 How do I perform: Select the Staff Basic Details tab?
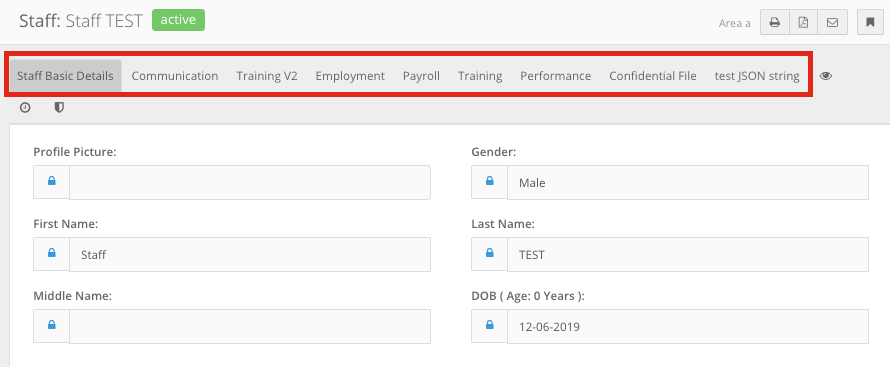pos(65,76)
